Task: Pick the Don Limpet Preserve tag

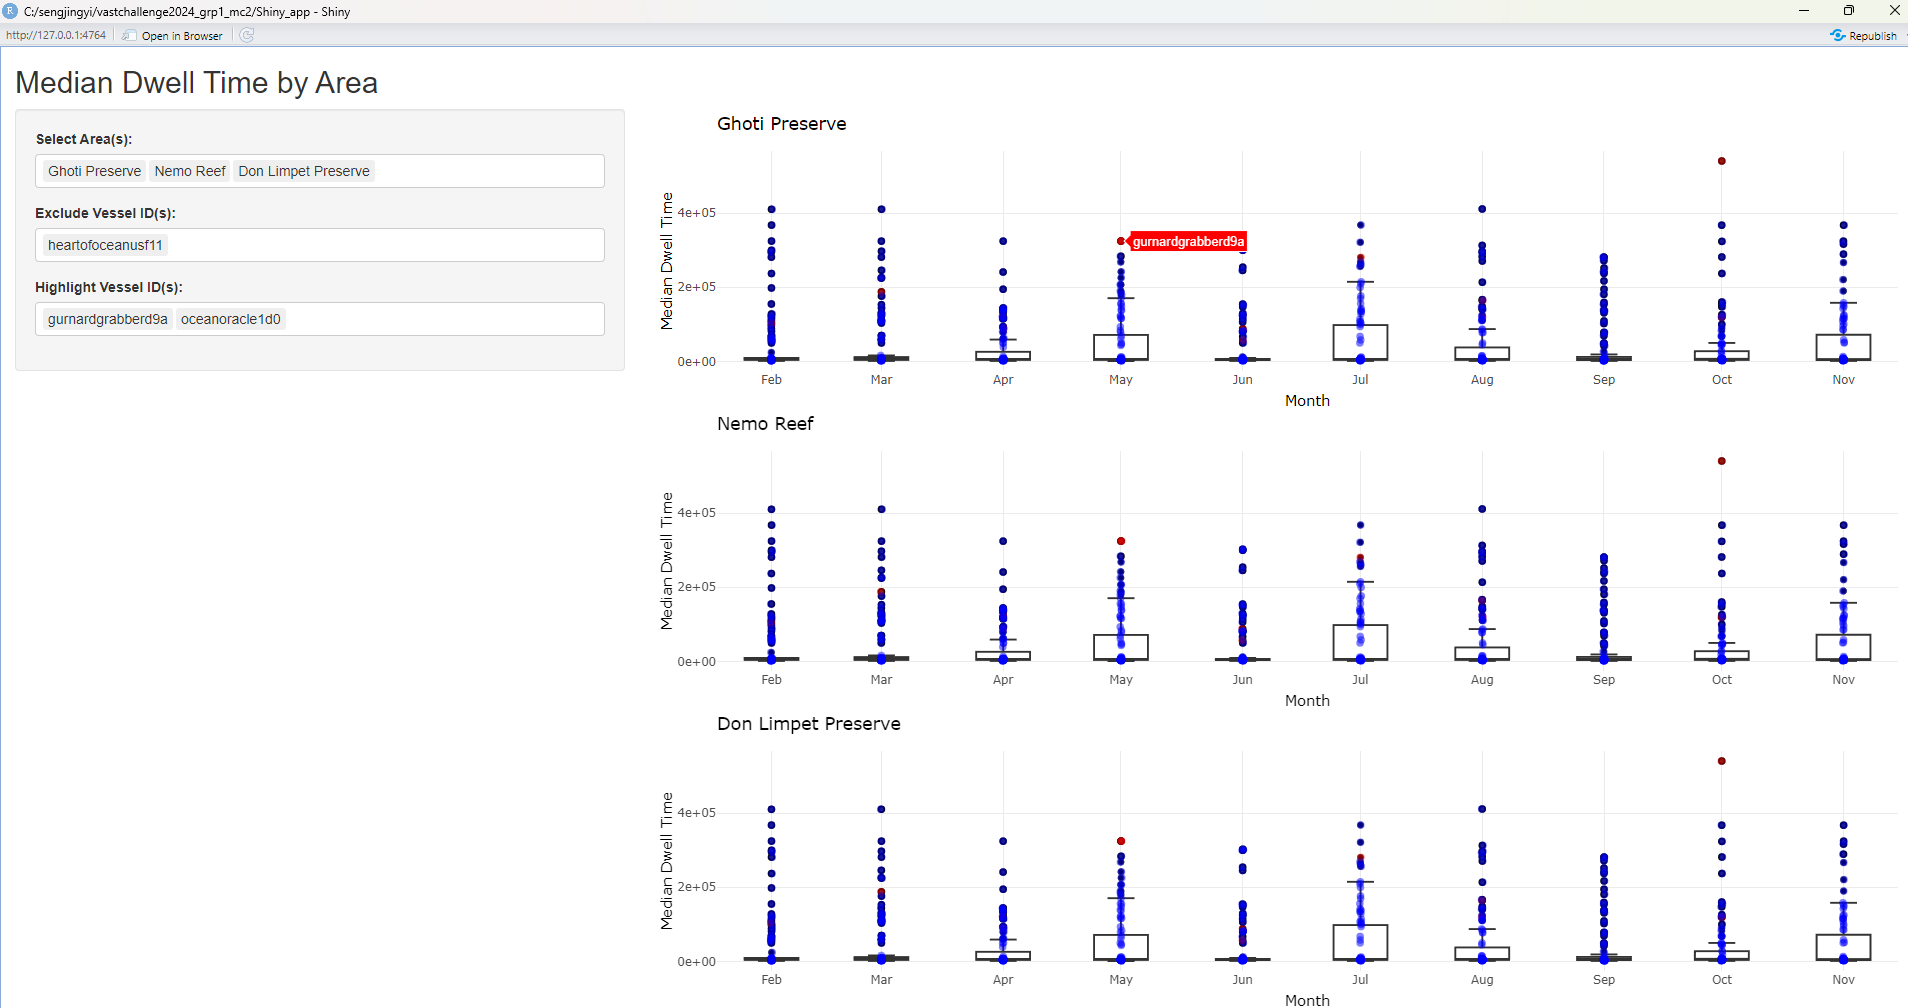Action: point(304,171)
